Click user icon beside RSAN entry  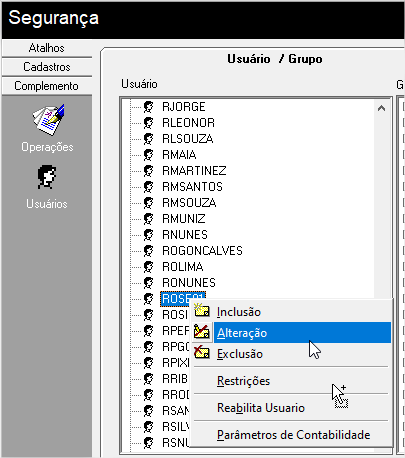(x=148, y=411)
